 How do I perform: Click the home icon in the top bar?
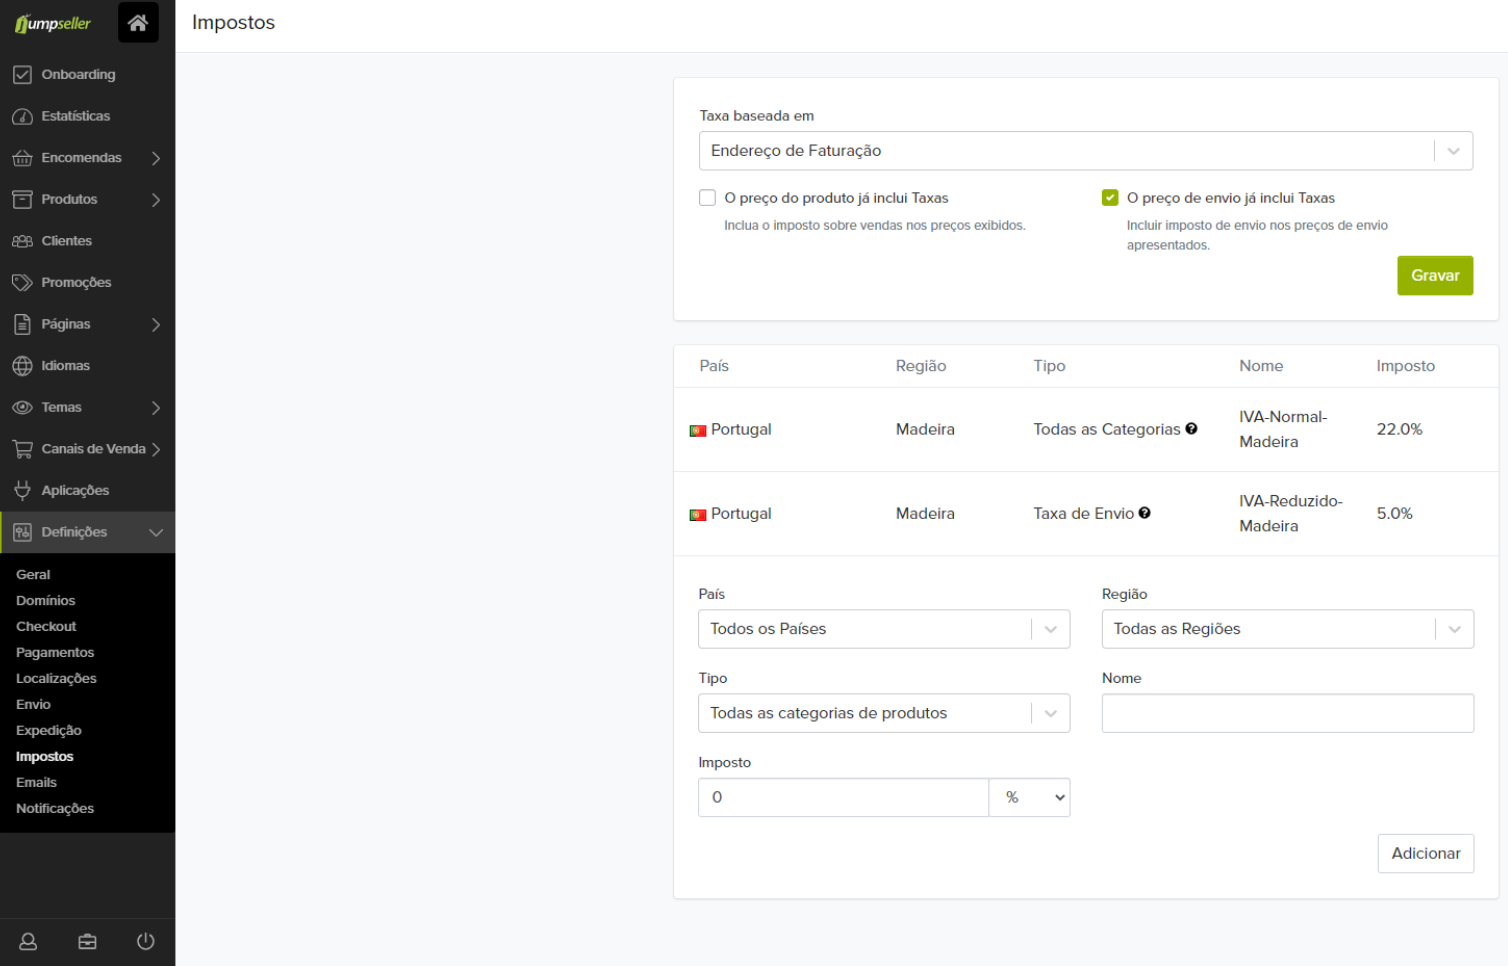[138, 22]
